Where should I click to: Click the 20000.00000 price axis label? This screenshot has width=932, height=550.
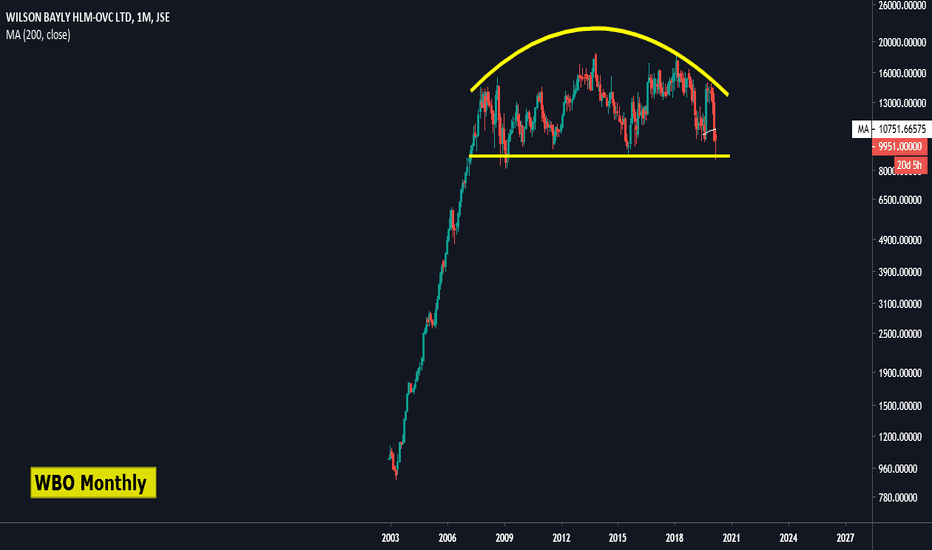coord(902,42)
